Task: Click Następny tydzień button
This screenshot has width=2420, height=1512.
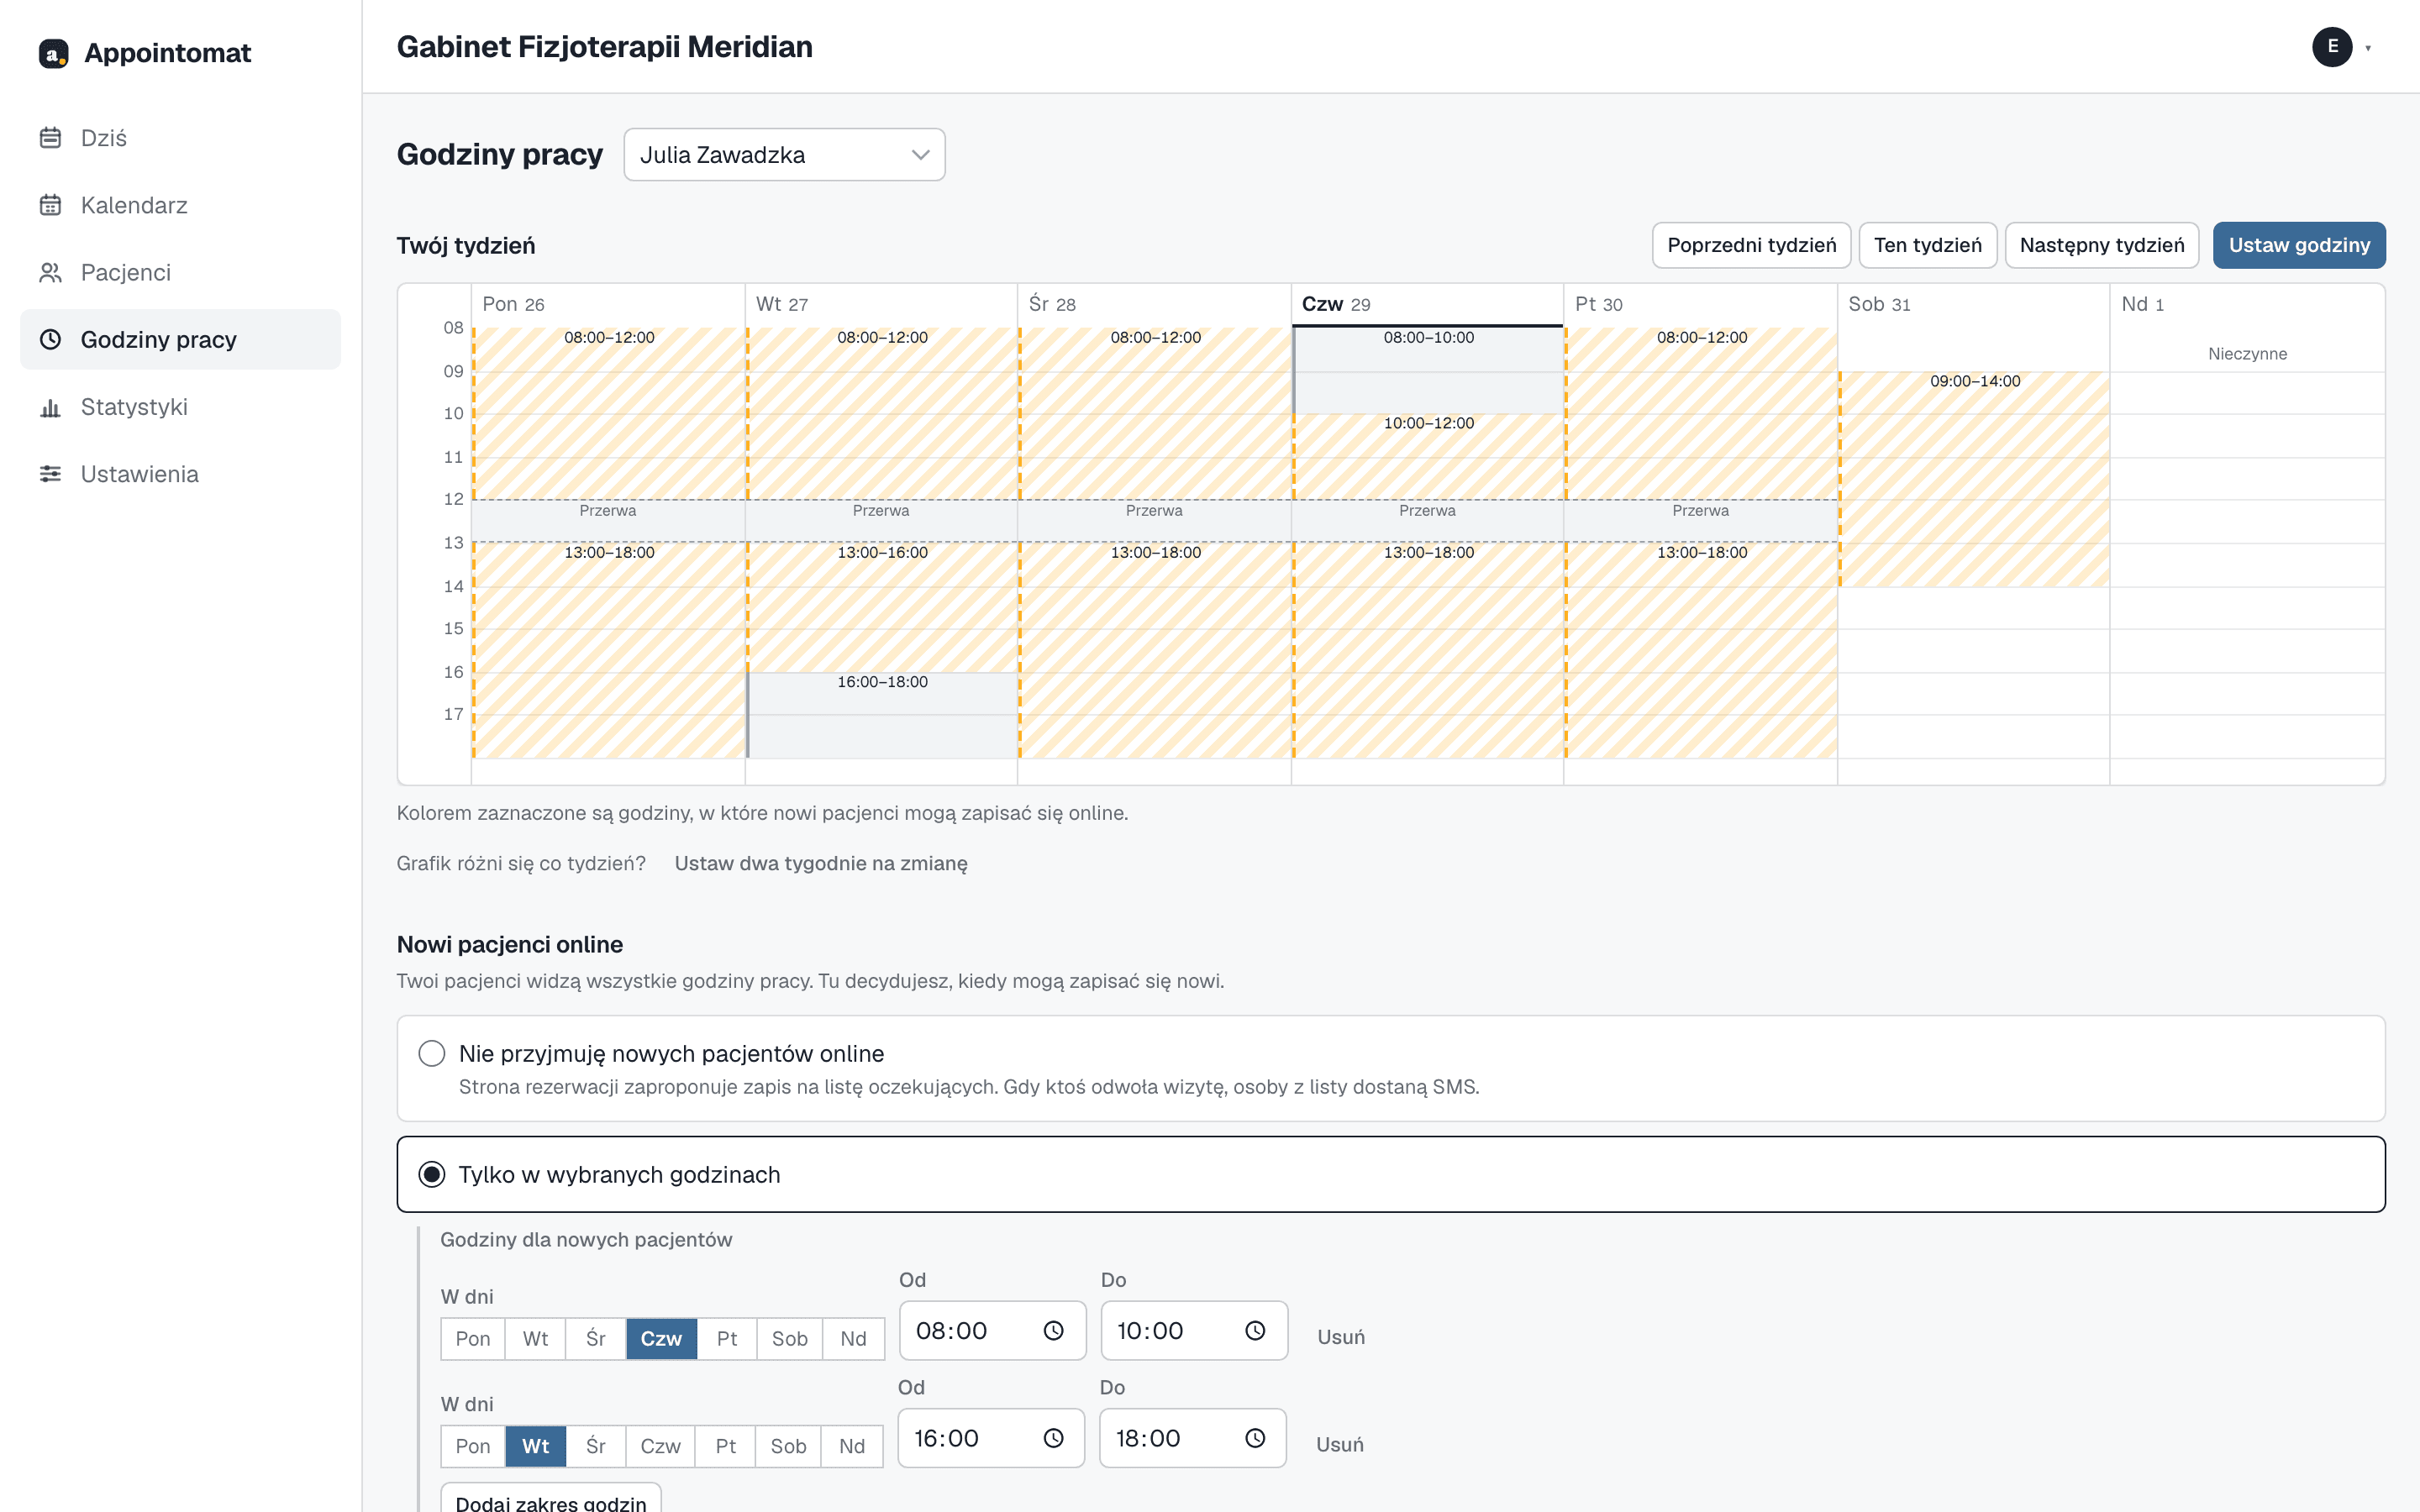Action: 2101,245
